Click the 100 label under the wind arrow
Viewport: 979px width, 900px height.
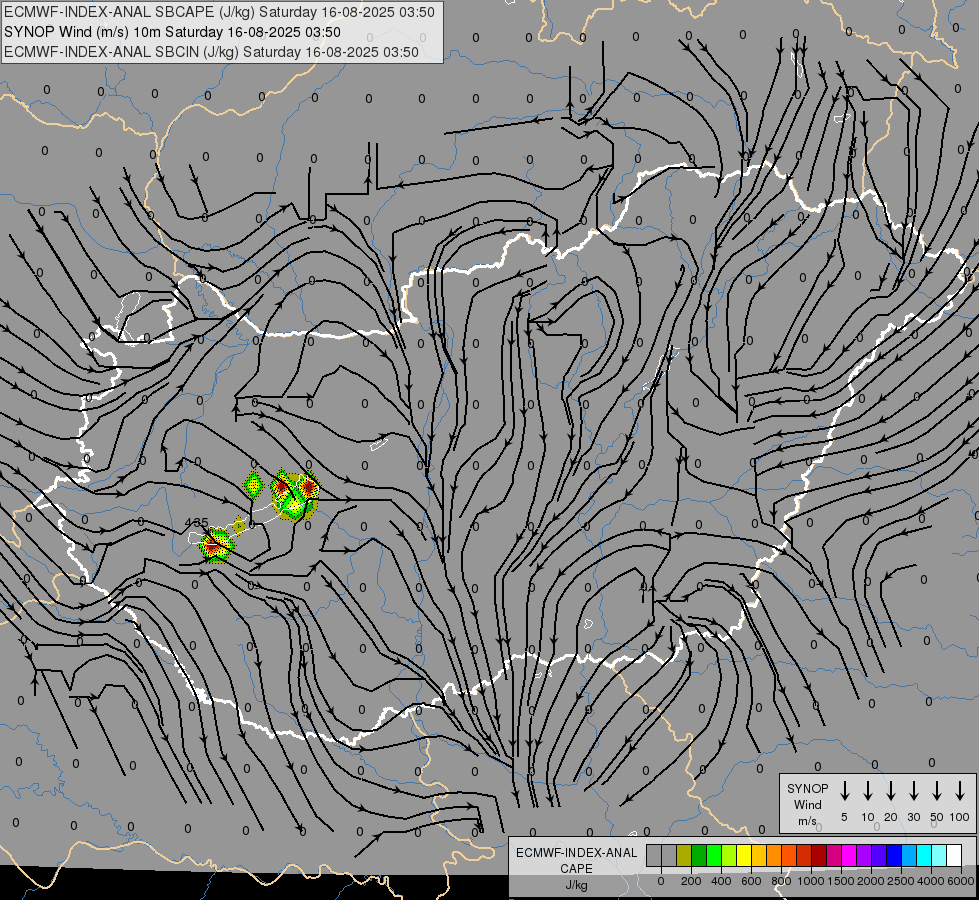pyautogui.click(x=960, y=817)
